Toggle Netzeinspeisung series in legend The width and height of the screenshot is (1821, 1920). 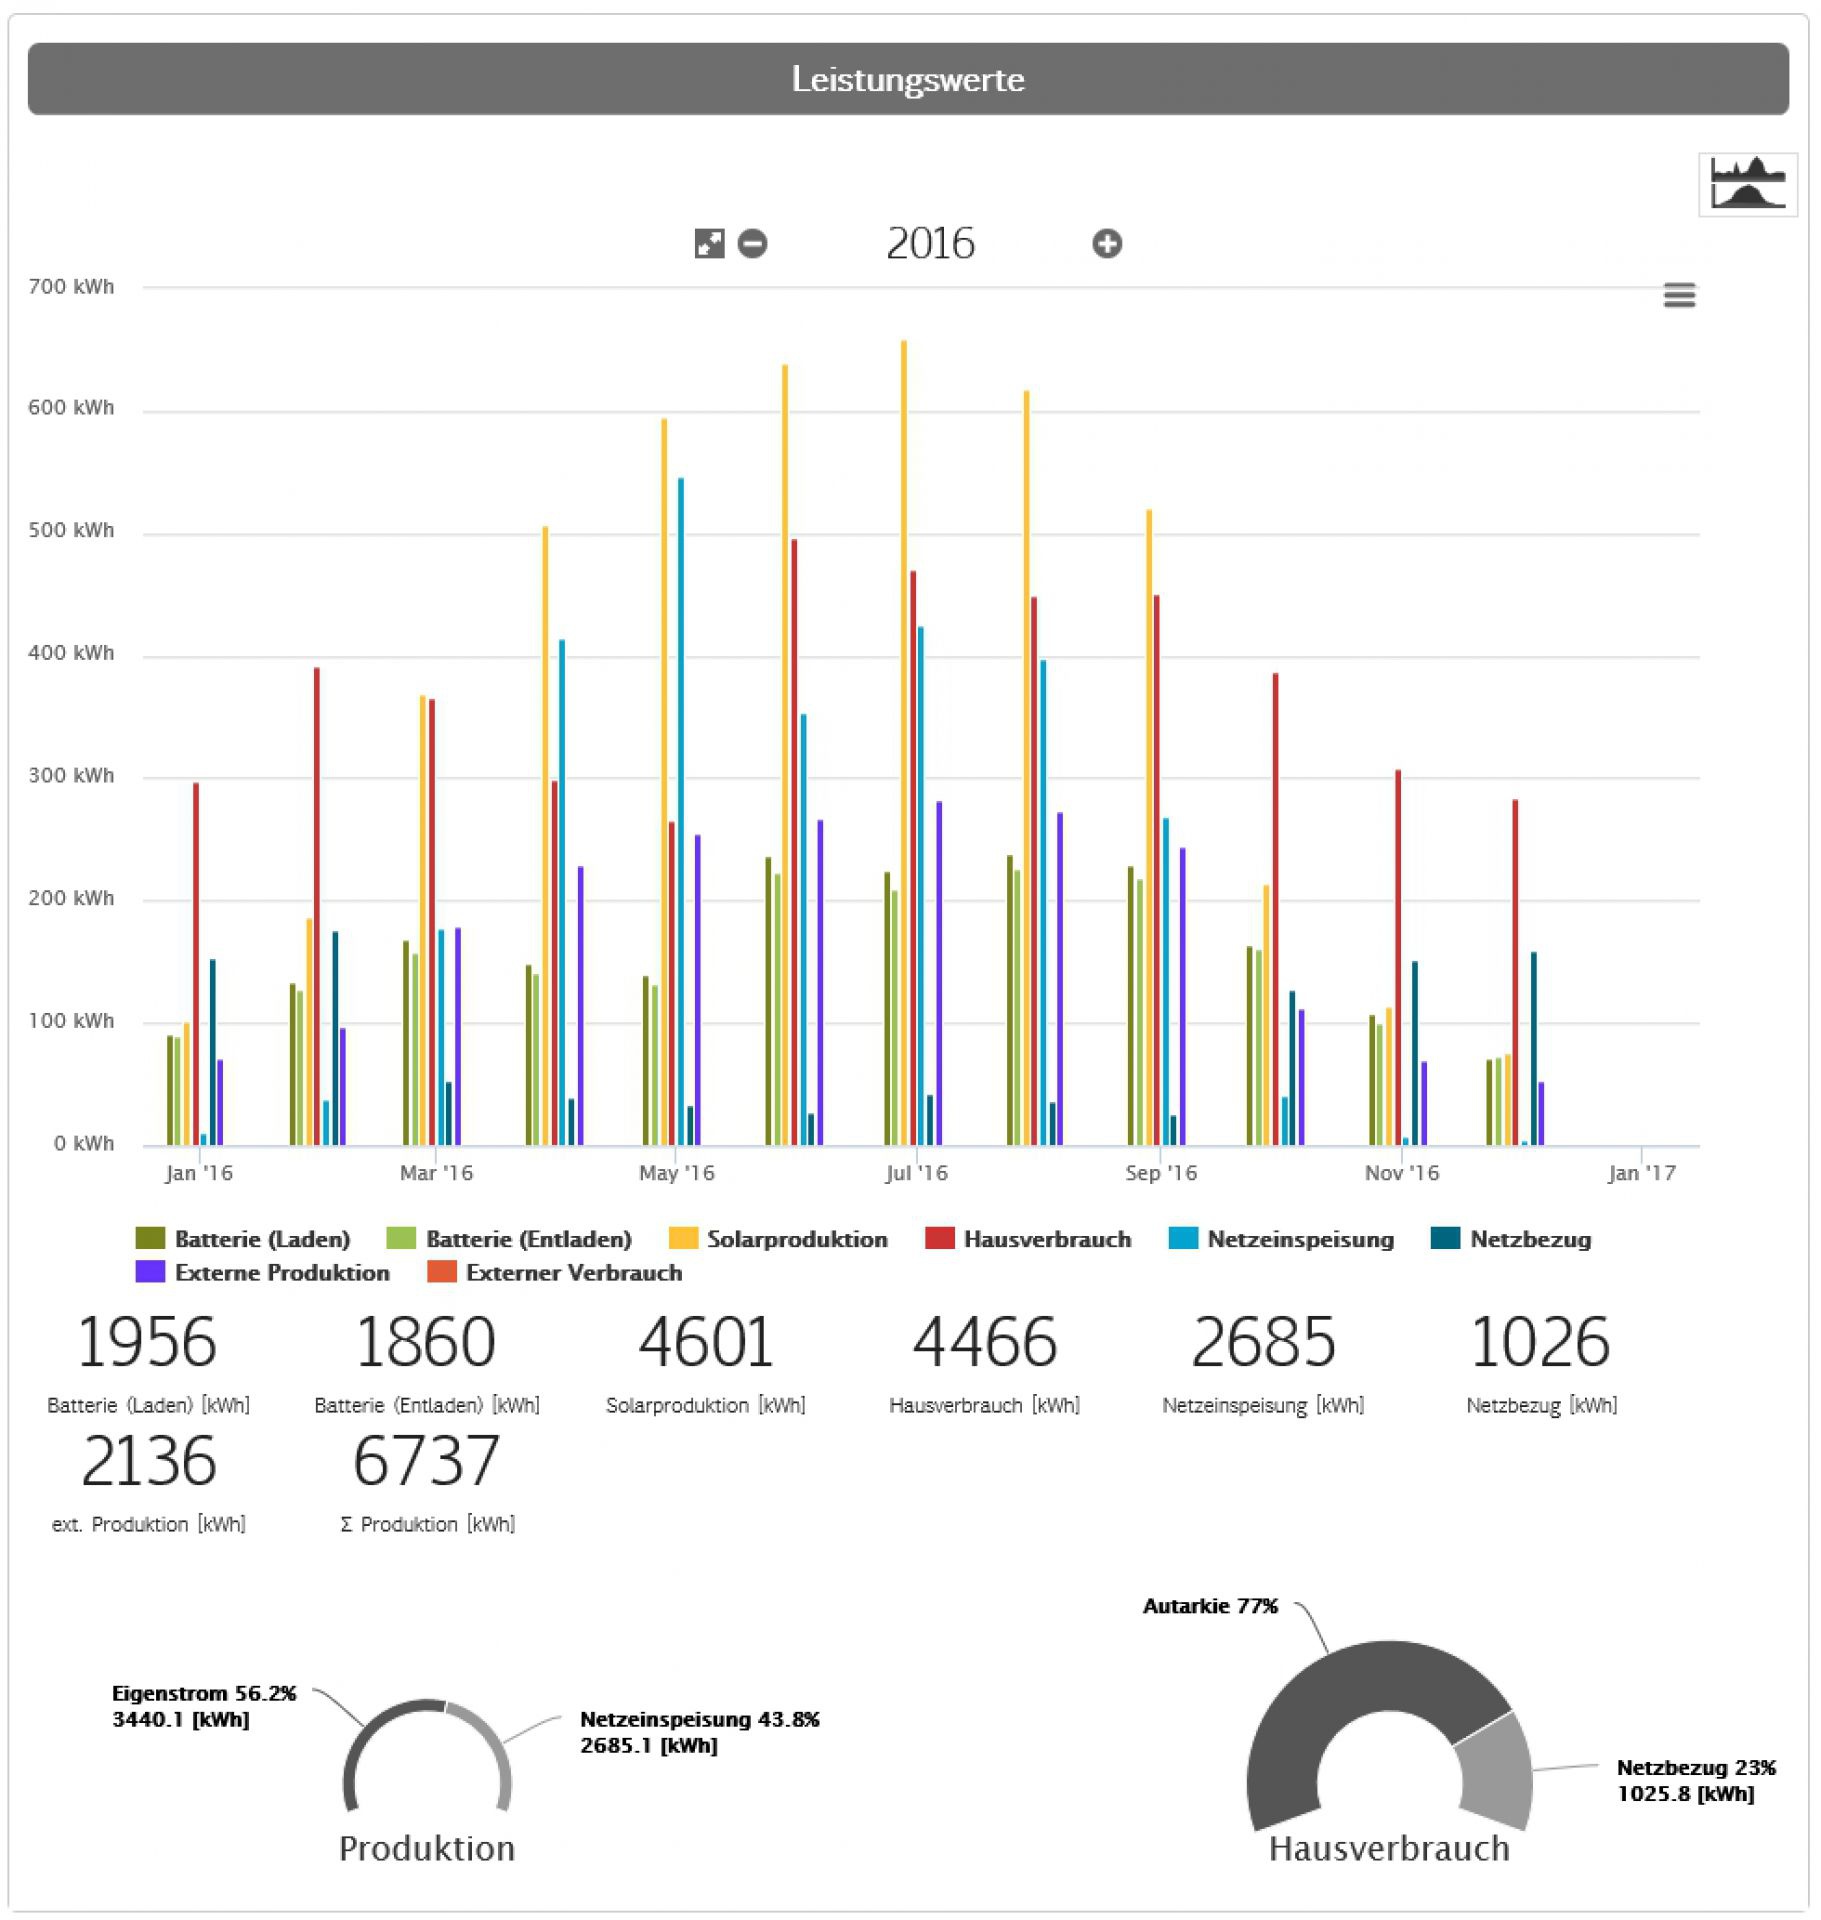tap(1281, 1238)
